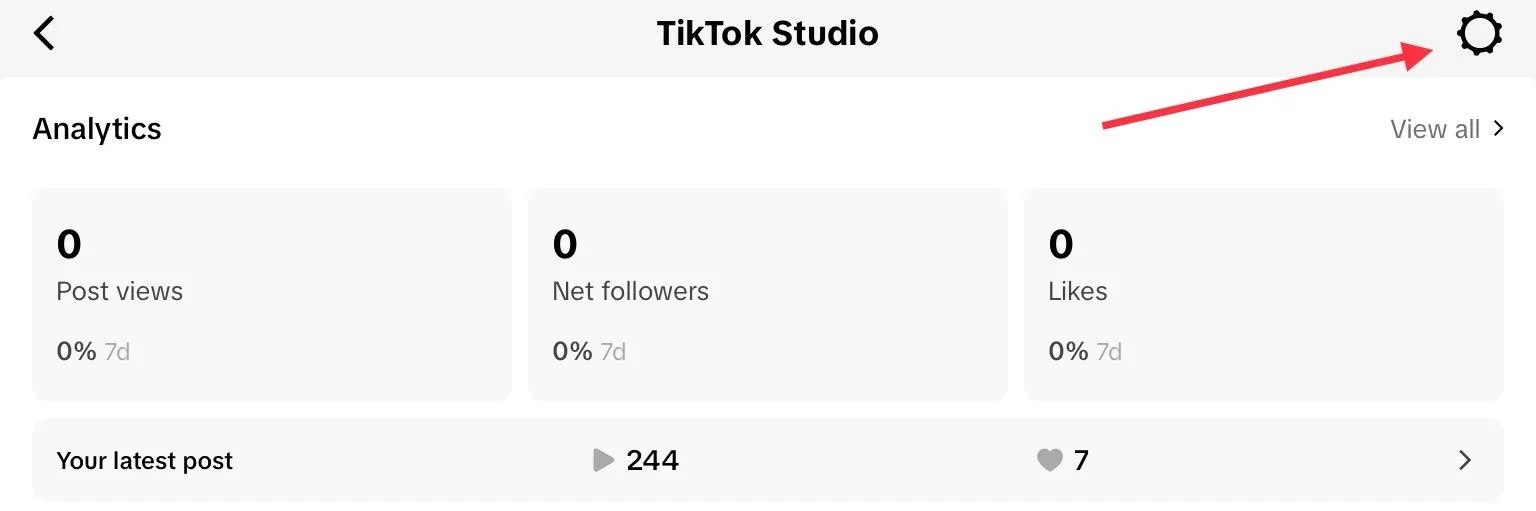The image size is (1536, 511).
Task: Open the Post views analytics card
Action: pyautogui.click(x=271, y=294)
